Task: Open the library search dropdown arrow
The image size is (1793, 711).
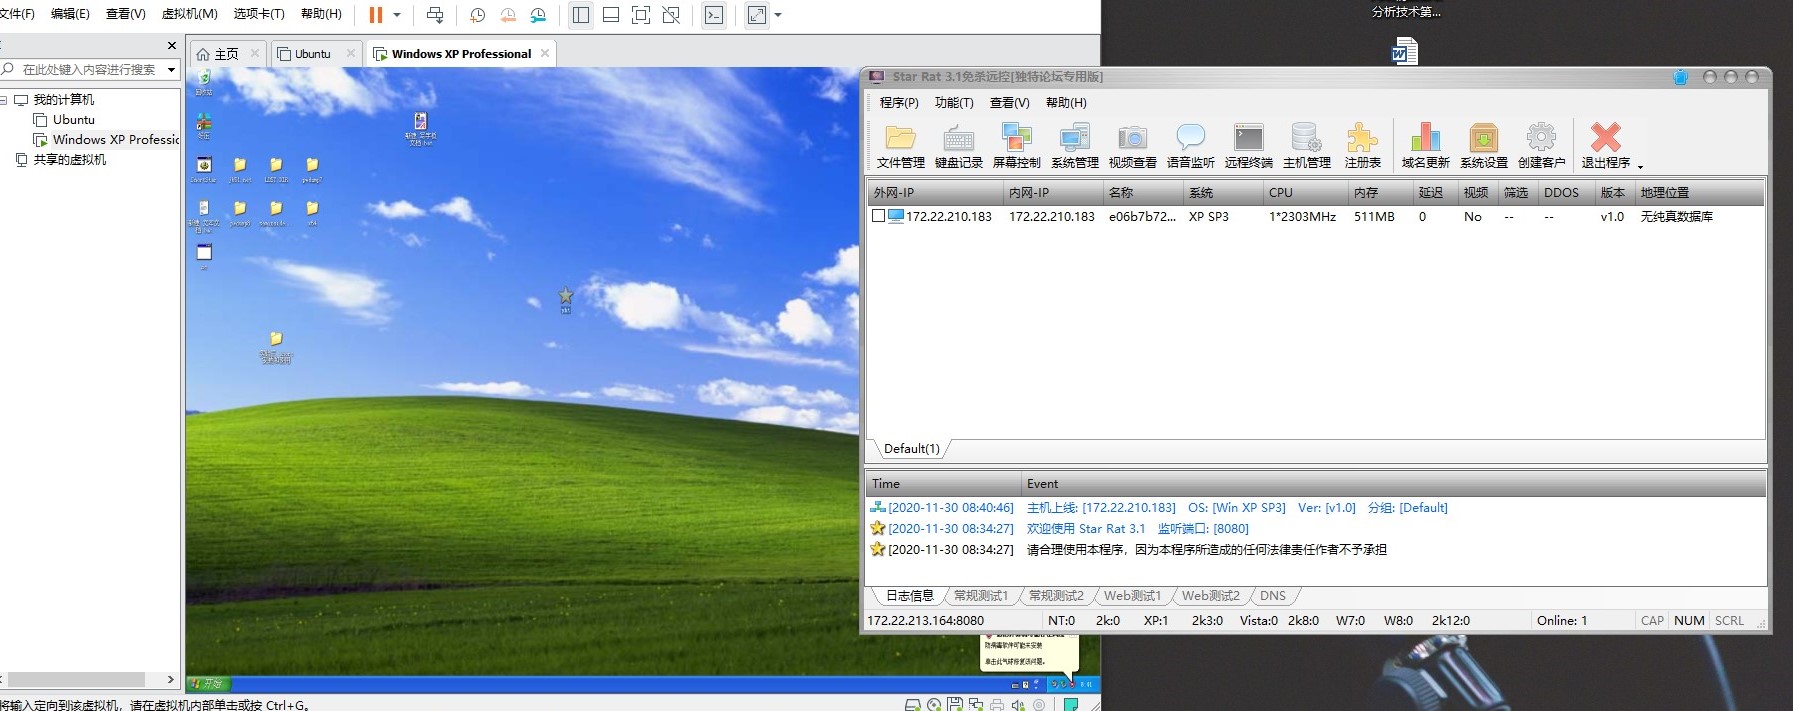Action: click(x=171, y=69)
